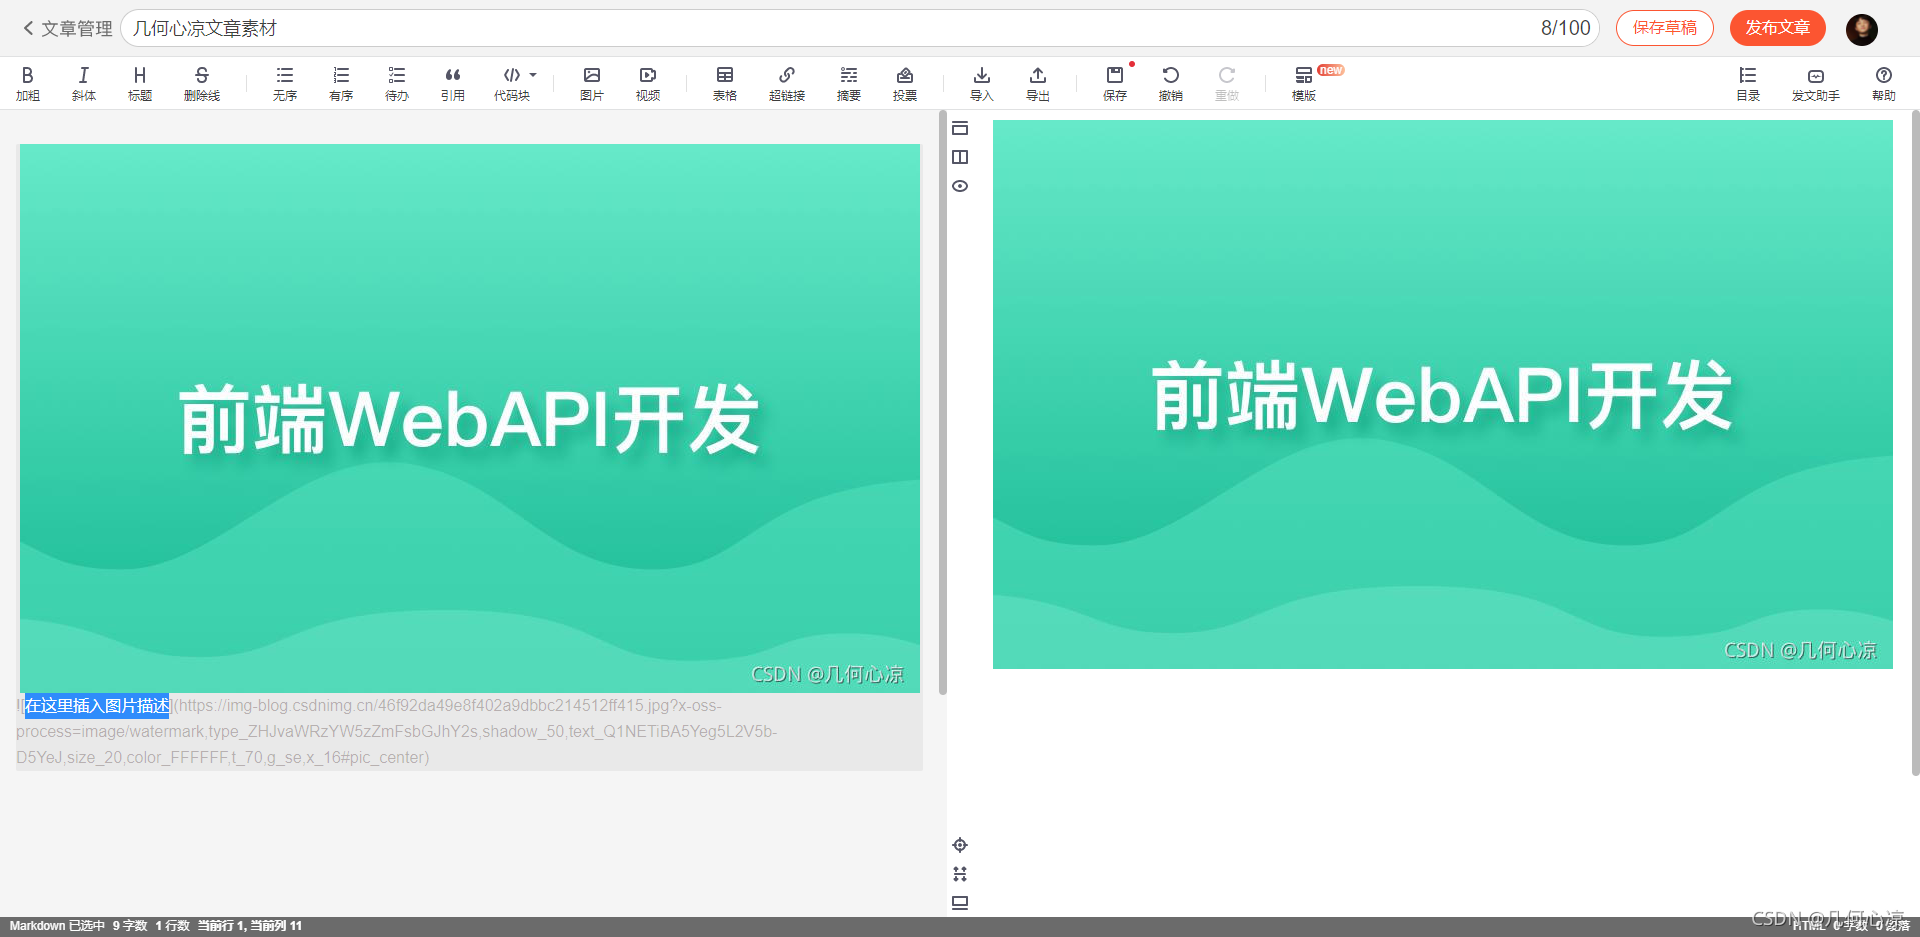Apply strikethrough (删除线)

tap(202, 83)
